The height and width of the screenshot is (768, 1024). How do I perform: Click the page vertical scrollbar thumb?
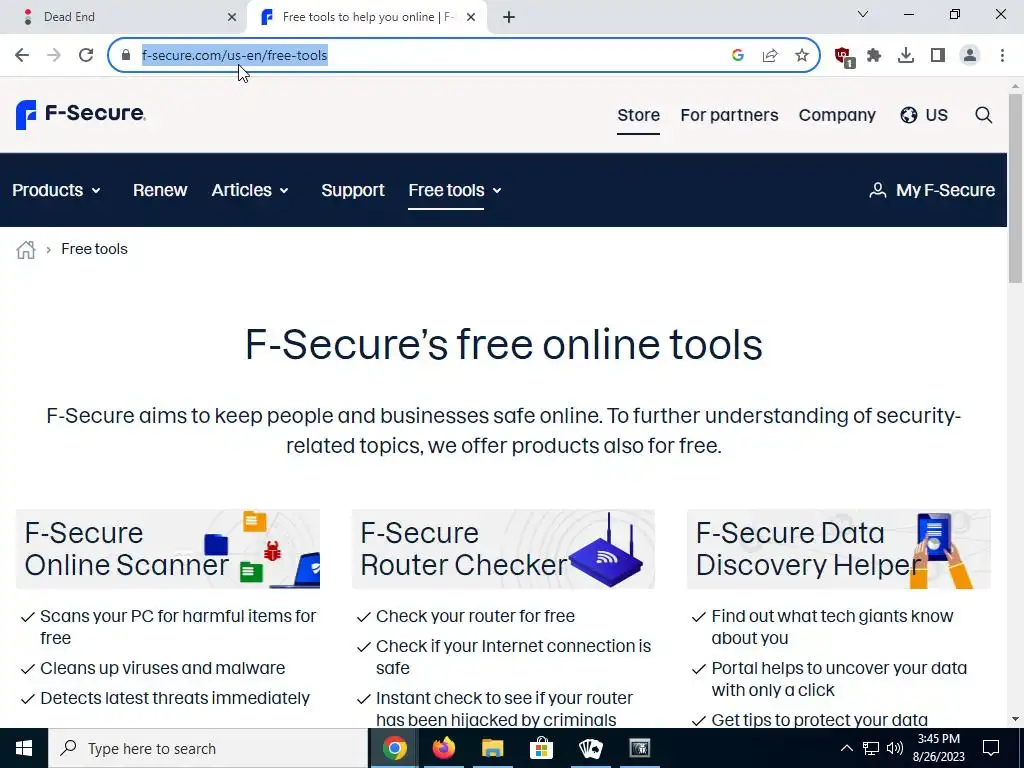point(1015,189)
